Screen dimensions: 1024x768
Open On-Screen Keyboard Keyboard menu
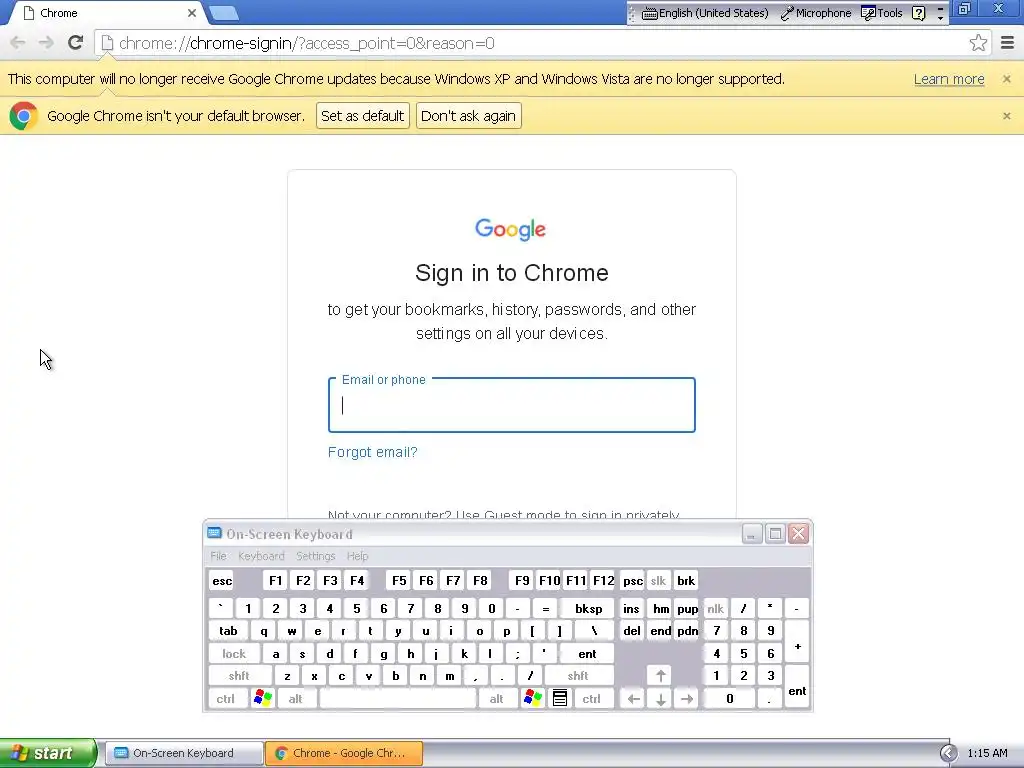[261, 556]
